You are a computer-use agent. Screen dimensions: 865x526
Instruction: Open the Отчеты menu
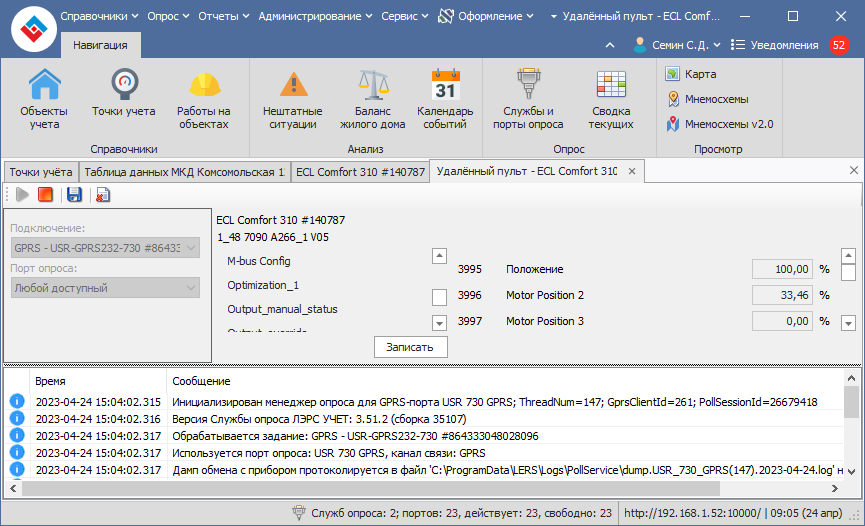[x=224, y=16]
